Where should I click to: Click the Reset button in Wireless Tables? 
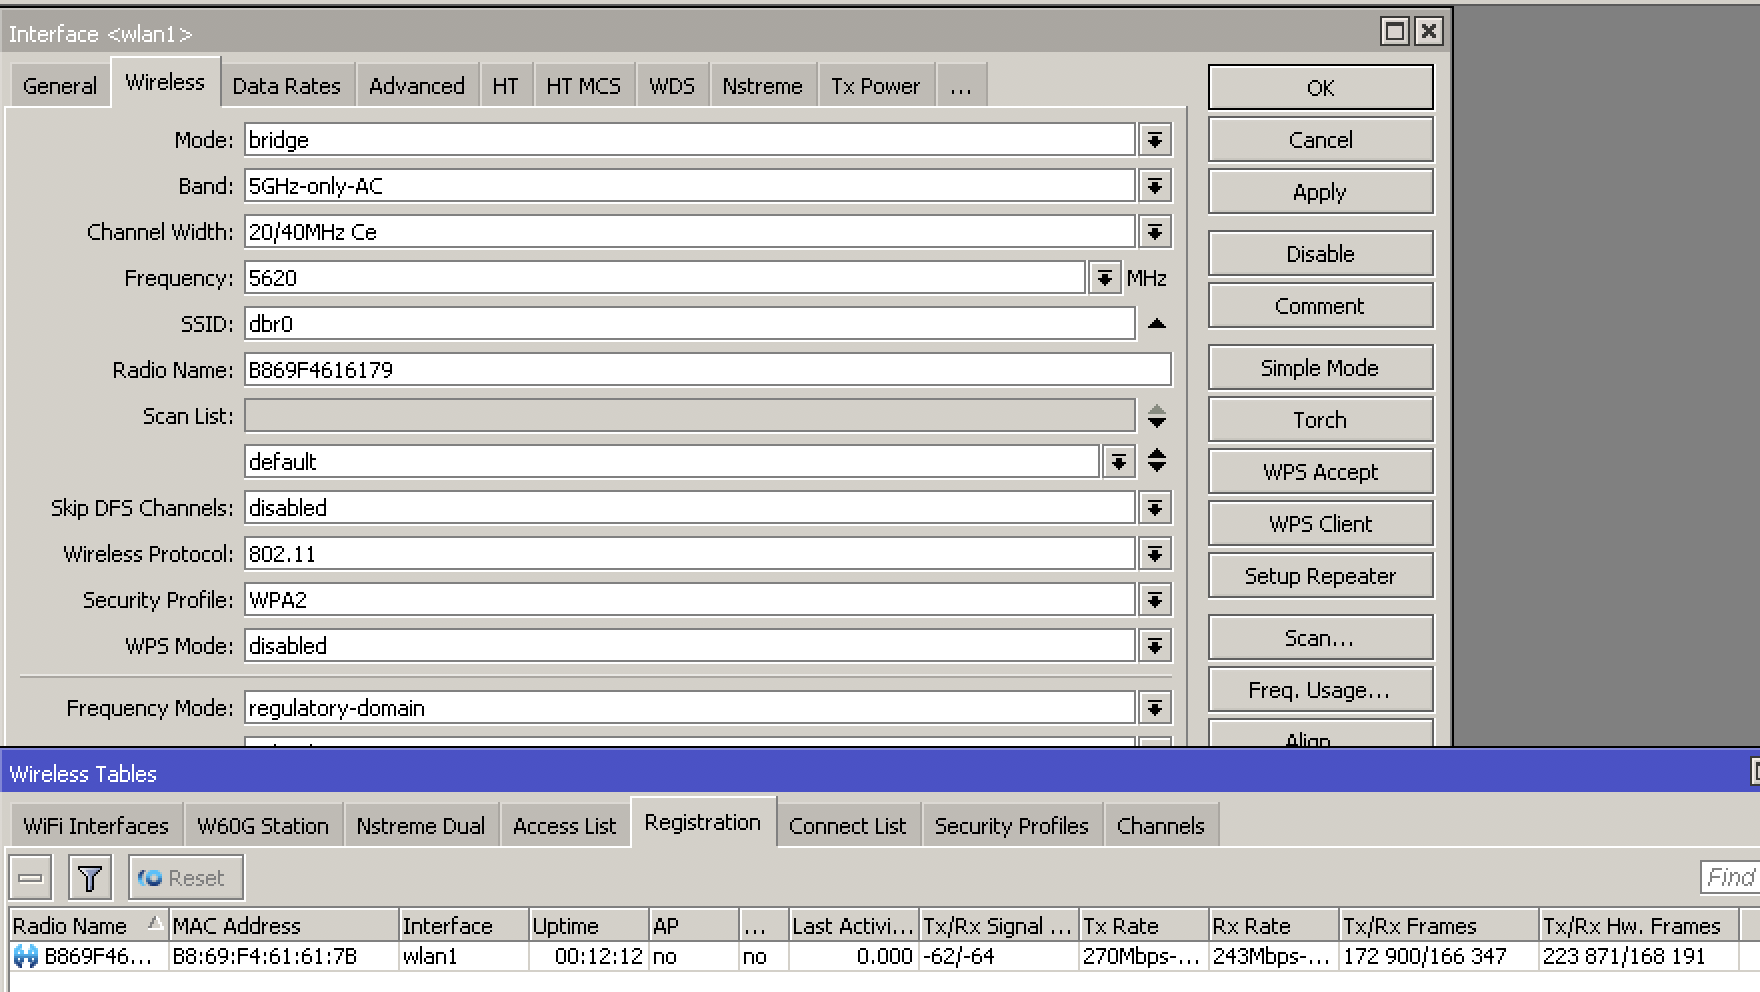(x=186, y=878)
